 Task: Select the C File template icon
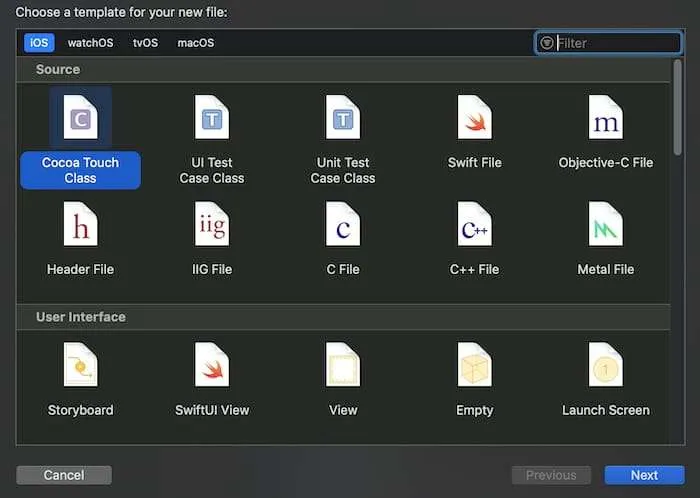coord(343,224)
